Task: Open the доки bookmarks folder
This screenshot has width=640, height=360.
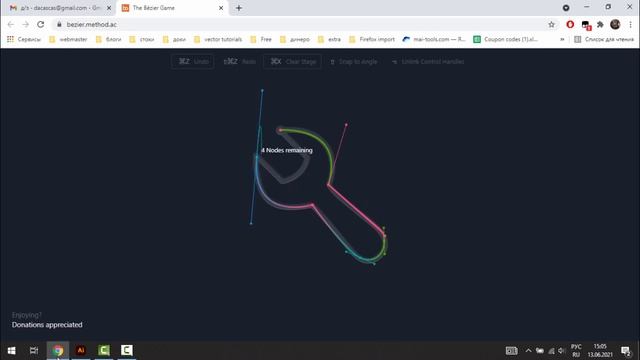Action: 174,39
